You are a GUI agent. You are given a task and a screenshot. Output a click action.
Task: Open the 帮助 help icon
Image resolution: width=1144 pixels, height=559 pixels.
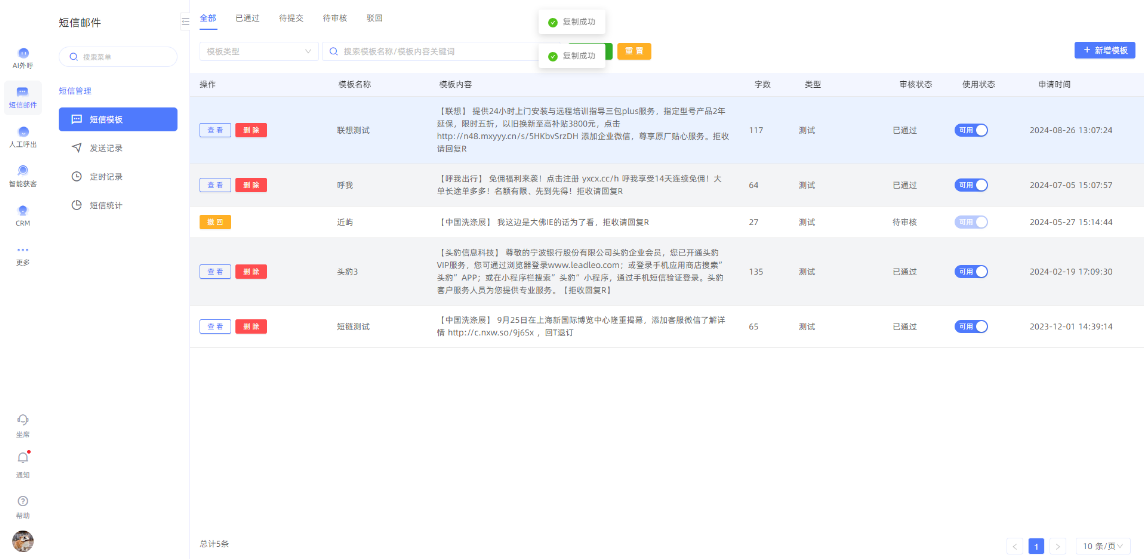point(23,501)
